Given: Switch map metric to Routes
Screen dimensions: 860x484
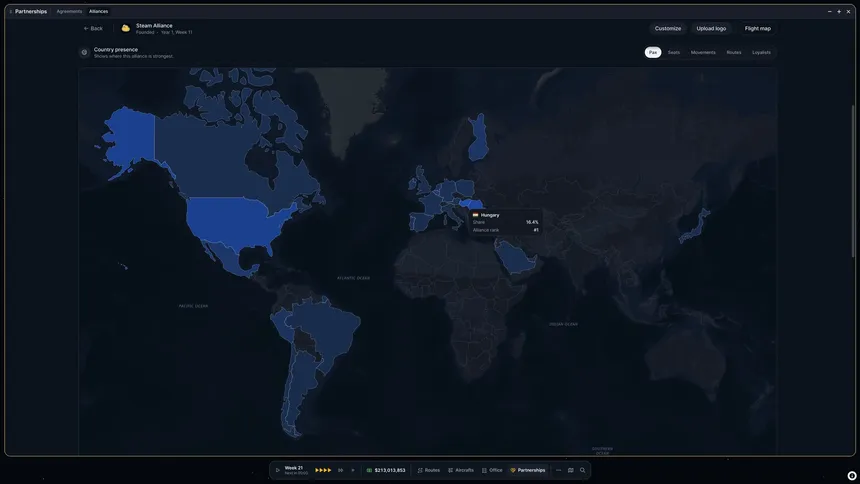Looking at the screenshot, I should (734, 53).
